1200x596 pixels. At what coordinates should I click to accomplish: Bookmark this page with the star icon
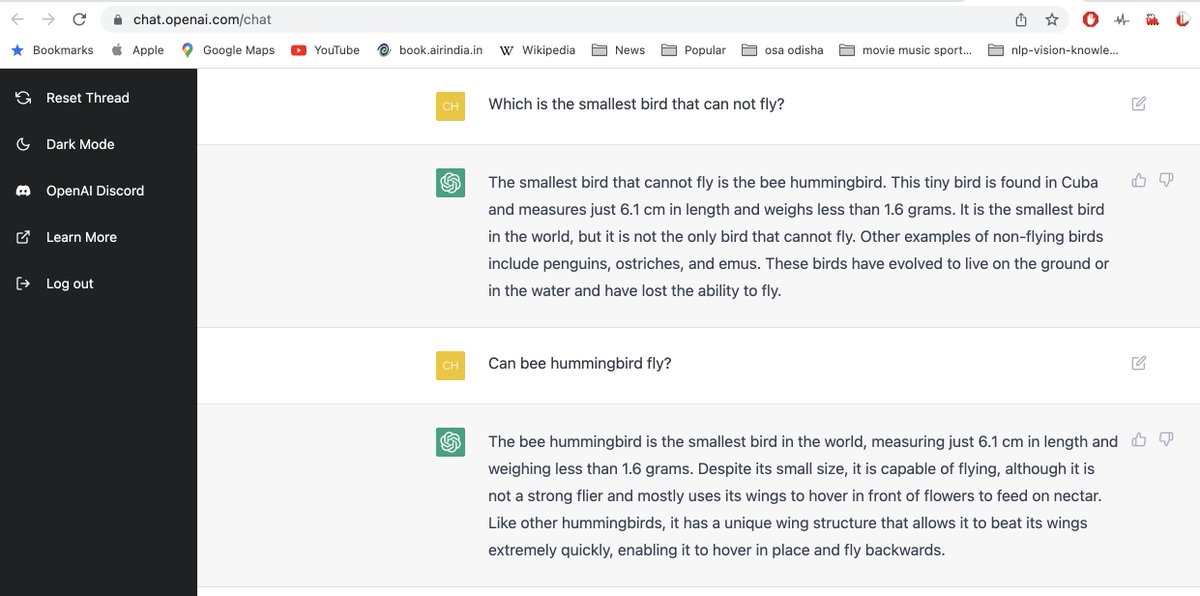1052,19
